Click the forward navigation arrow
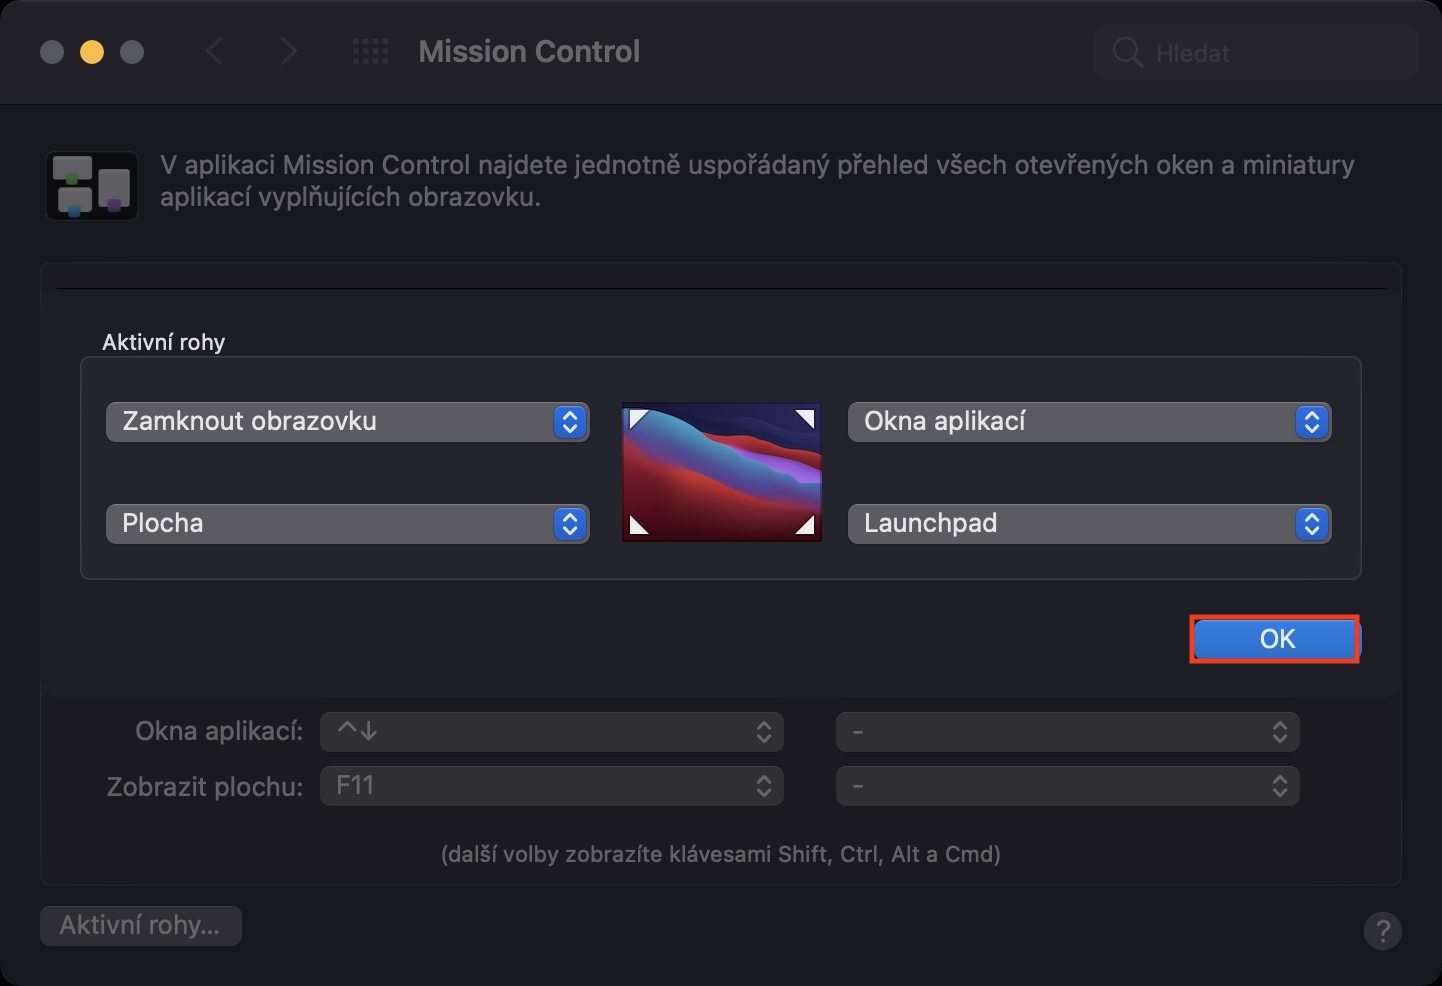The height and width of the screenshot is (986, 1442). pyautogui.click(x=288, y=52)
